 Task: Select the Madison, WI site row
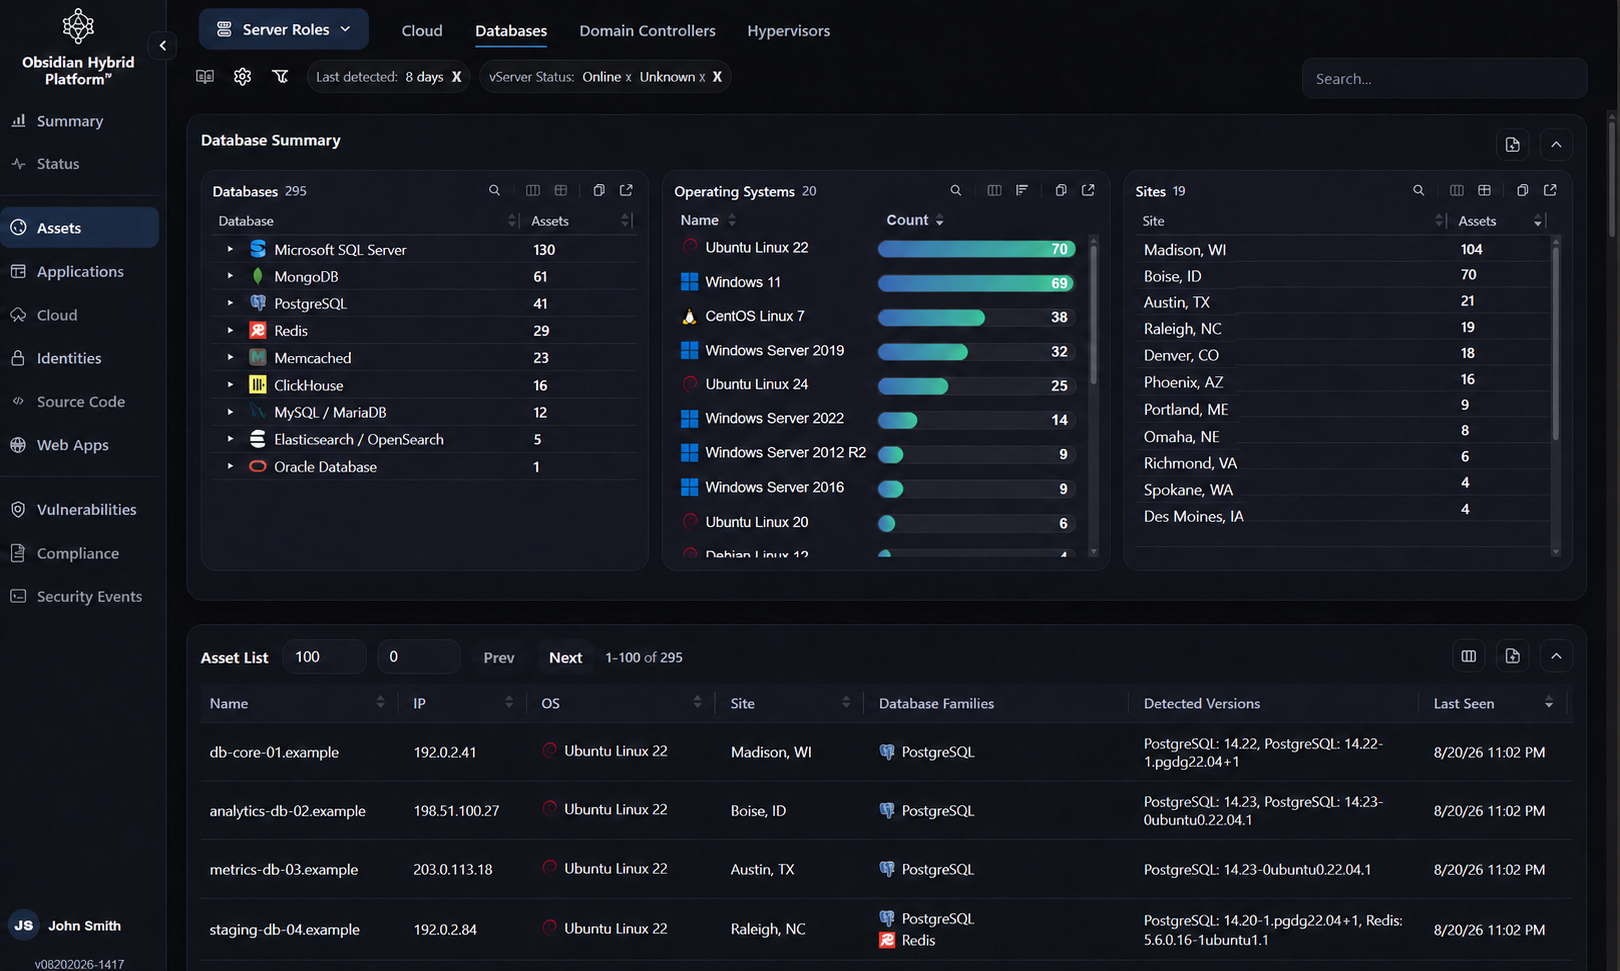[1345, 249]
